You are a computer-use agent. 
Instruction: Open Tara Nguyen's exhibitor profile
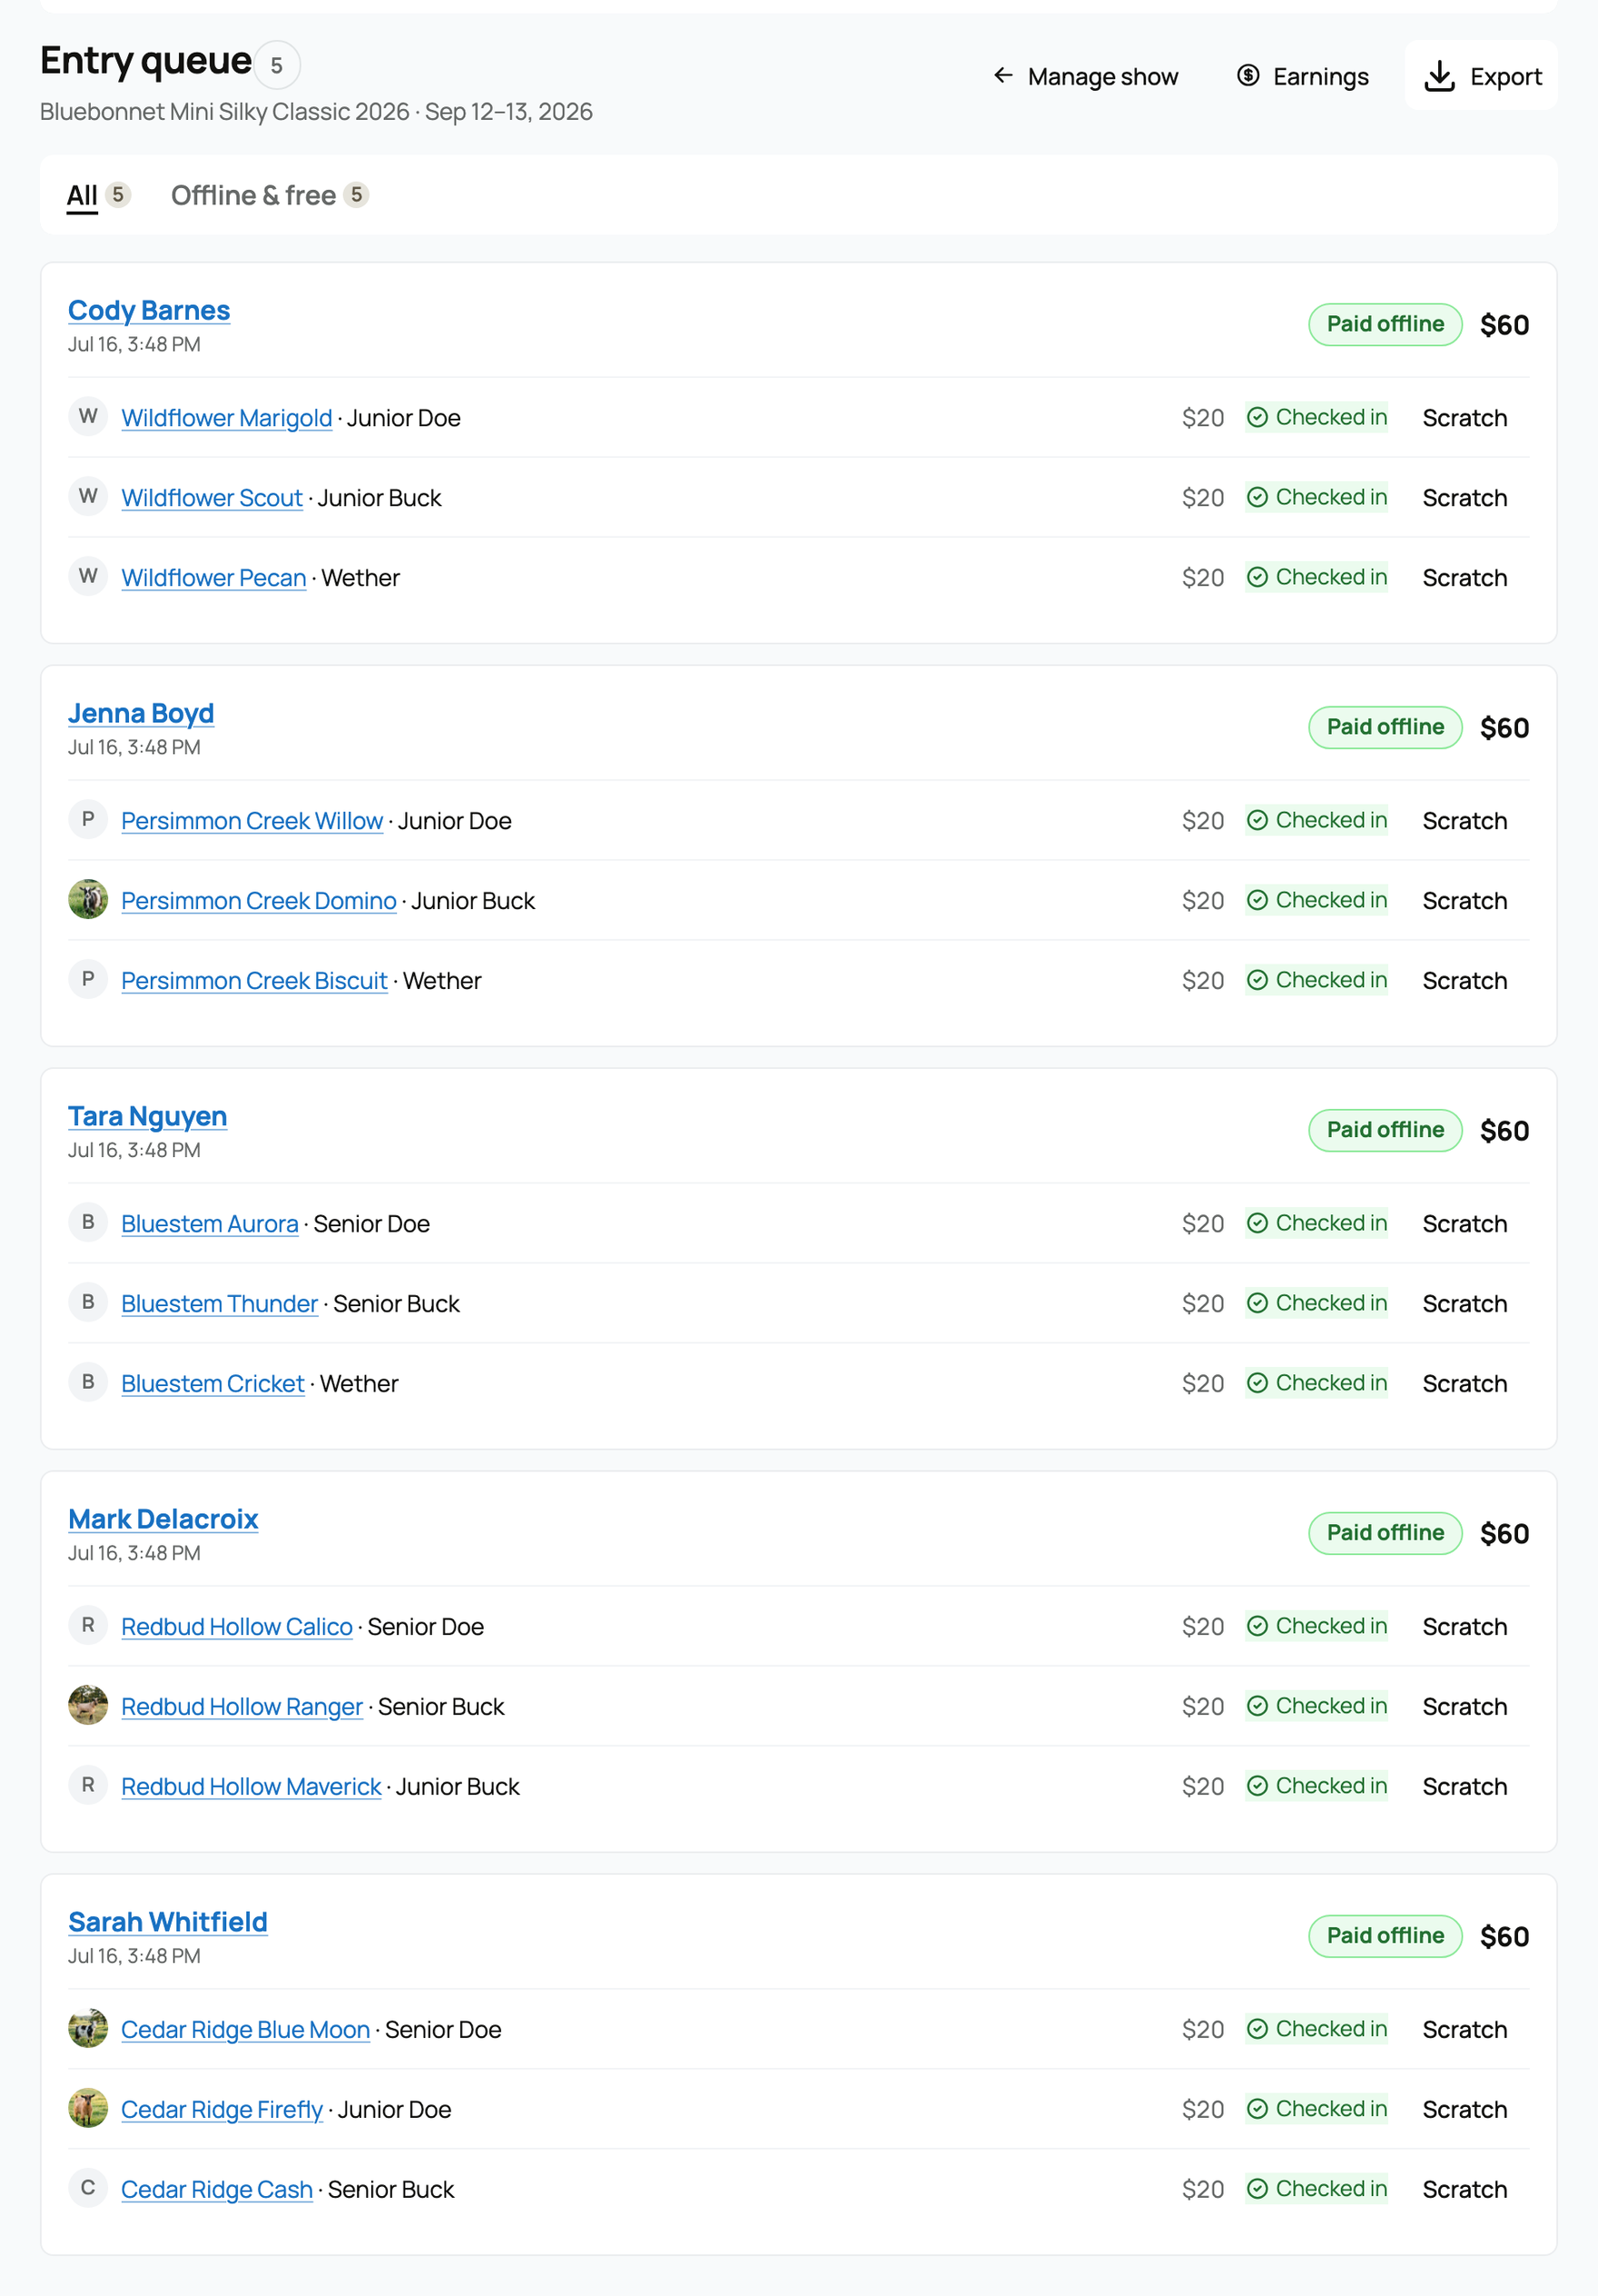click(147, 1117)
